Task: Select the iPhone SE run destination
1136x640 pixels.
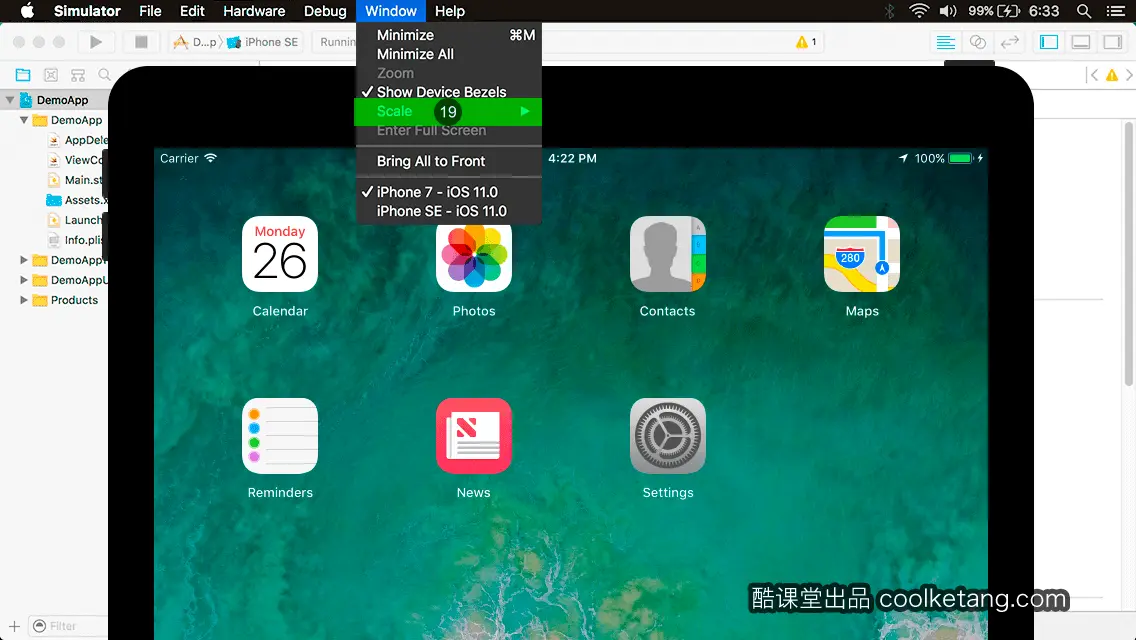Action: 263,42
